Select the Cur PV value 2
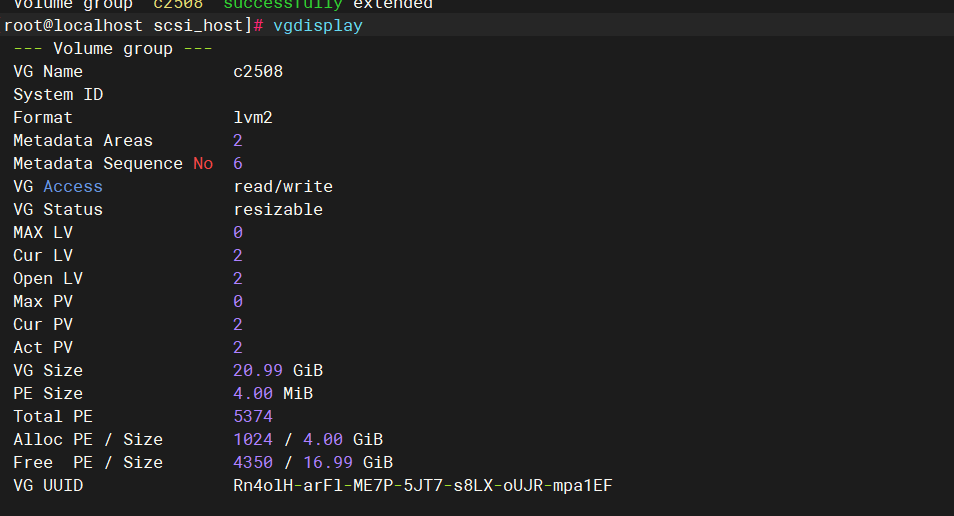The width and height of the screenshot is (954, 516). point(238,325)
